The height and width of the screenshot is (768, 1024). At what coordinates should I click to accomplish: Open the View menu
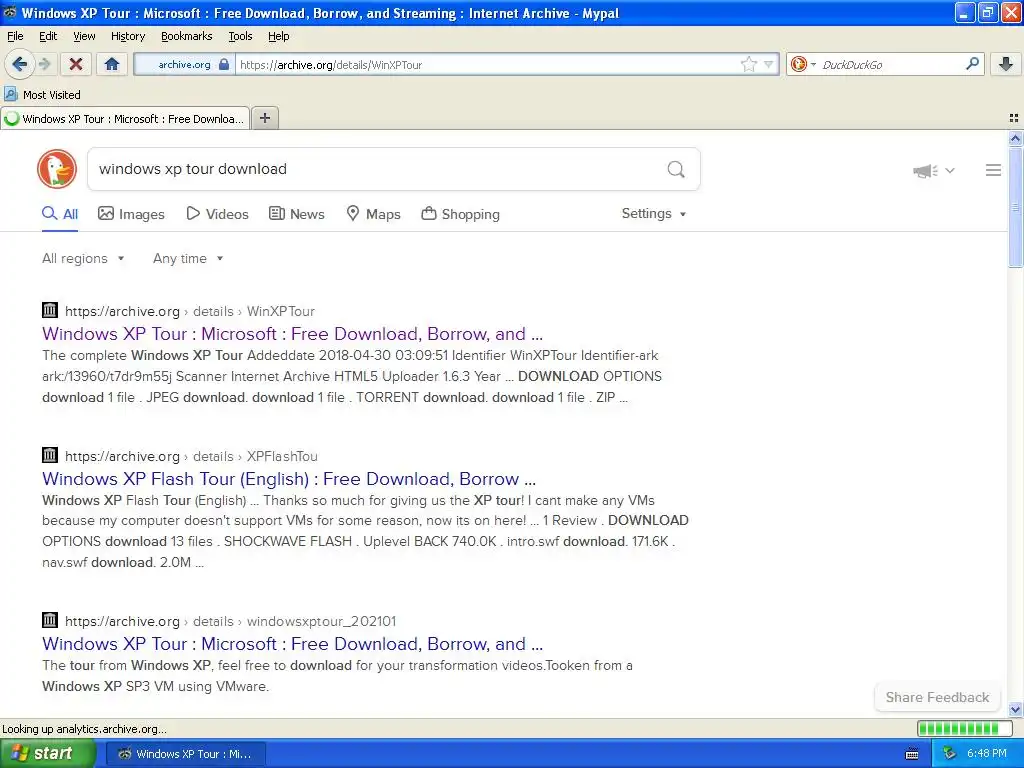click(84, 36)
